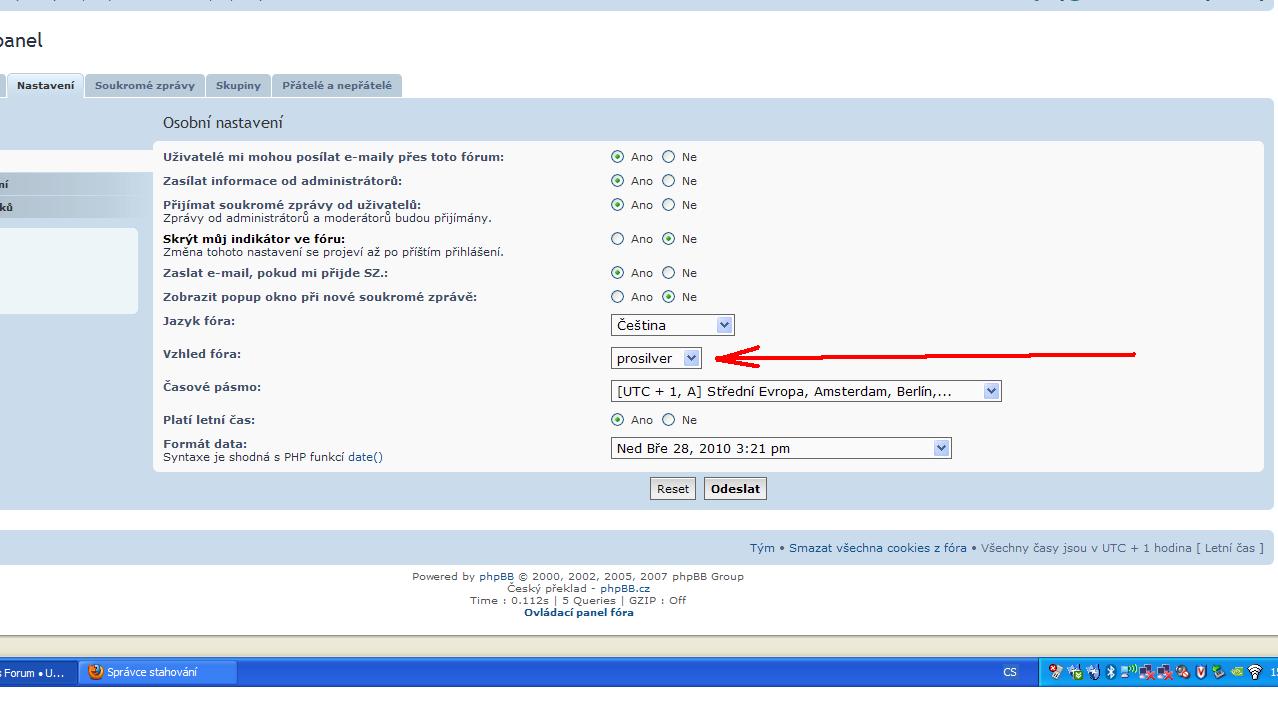Select Ano for Skrýt můj indikátor
This screenshot has width=1278, height=704.
point(617,239)
